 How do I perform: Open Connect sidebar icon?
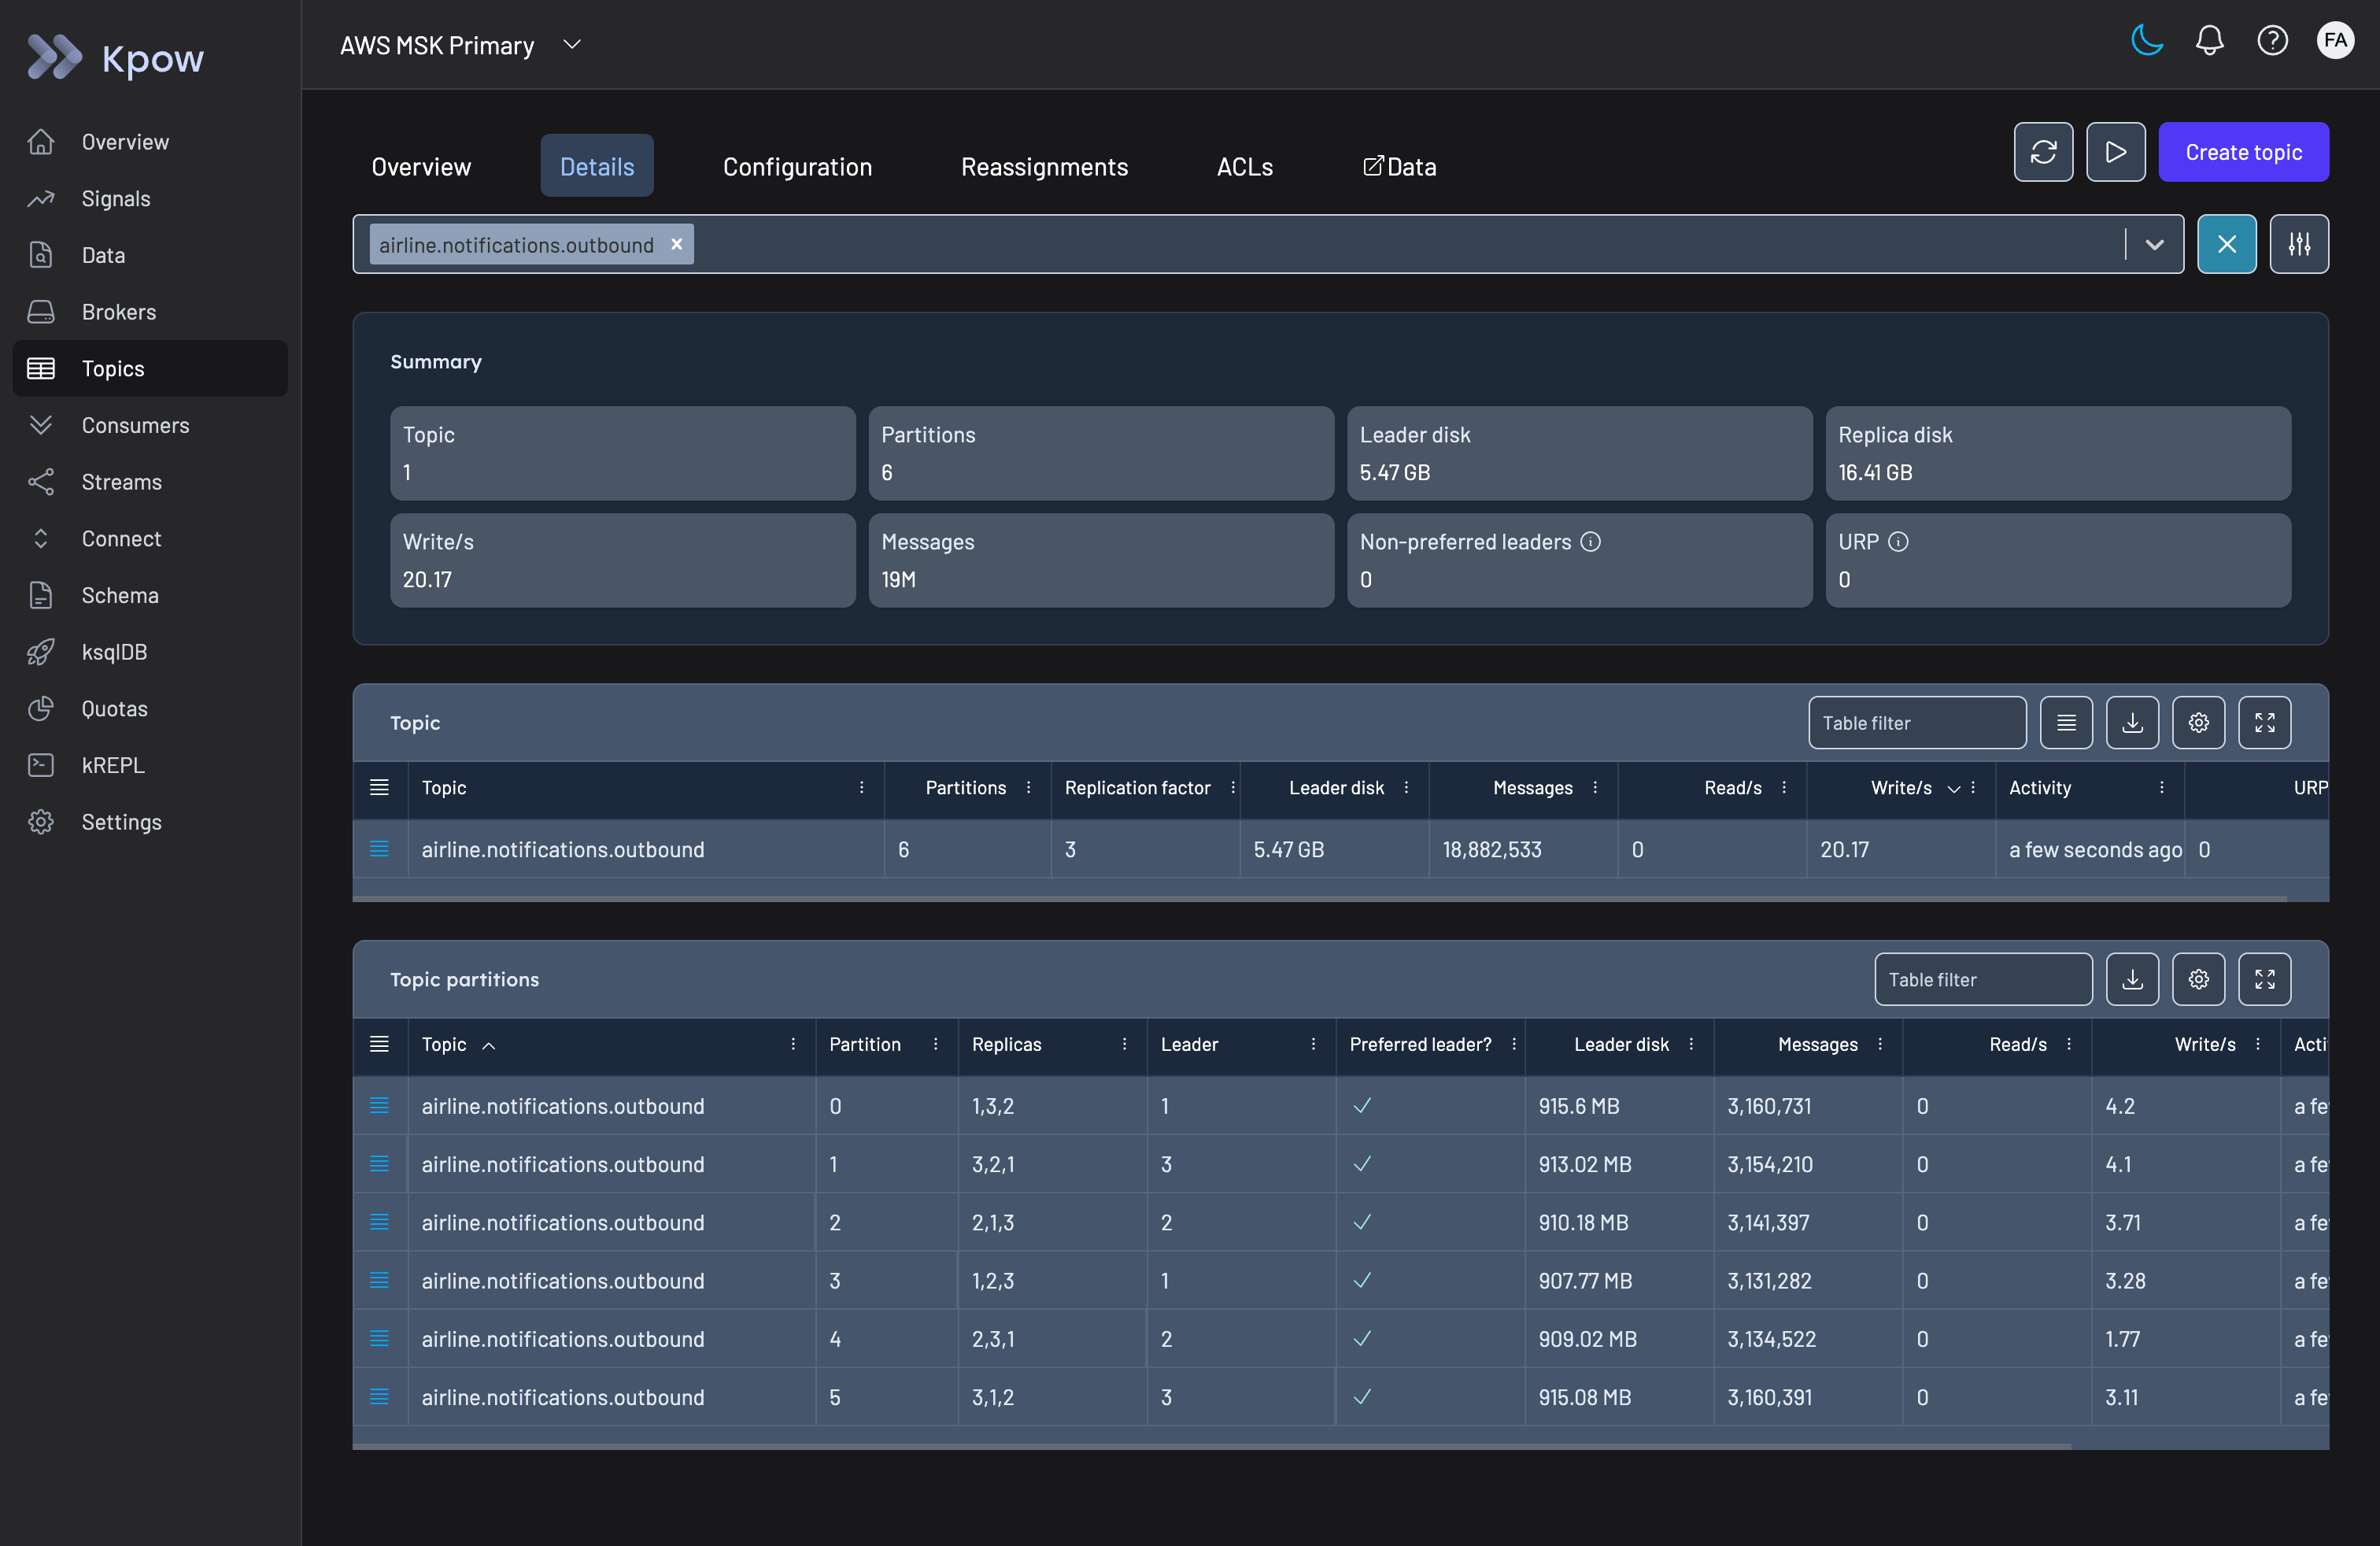(x=41, y=538)
